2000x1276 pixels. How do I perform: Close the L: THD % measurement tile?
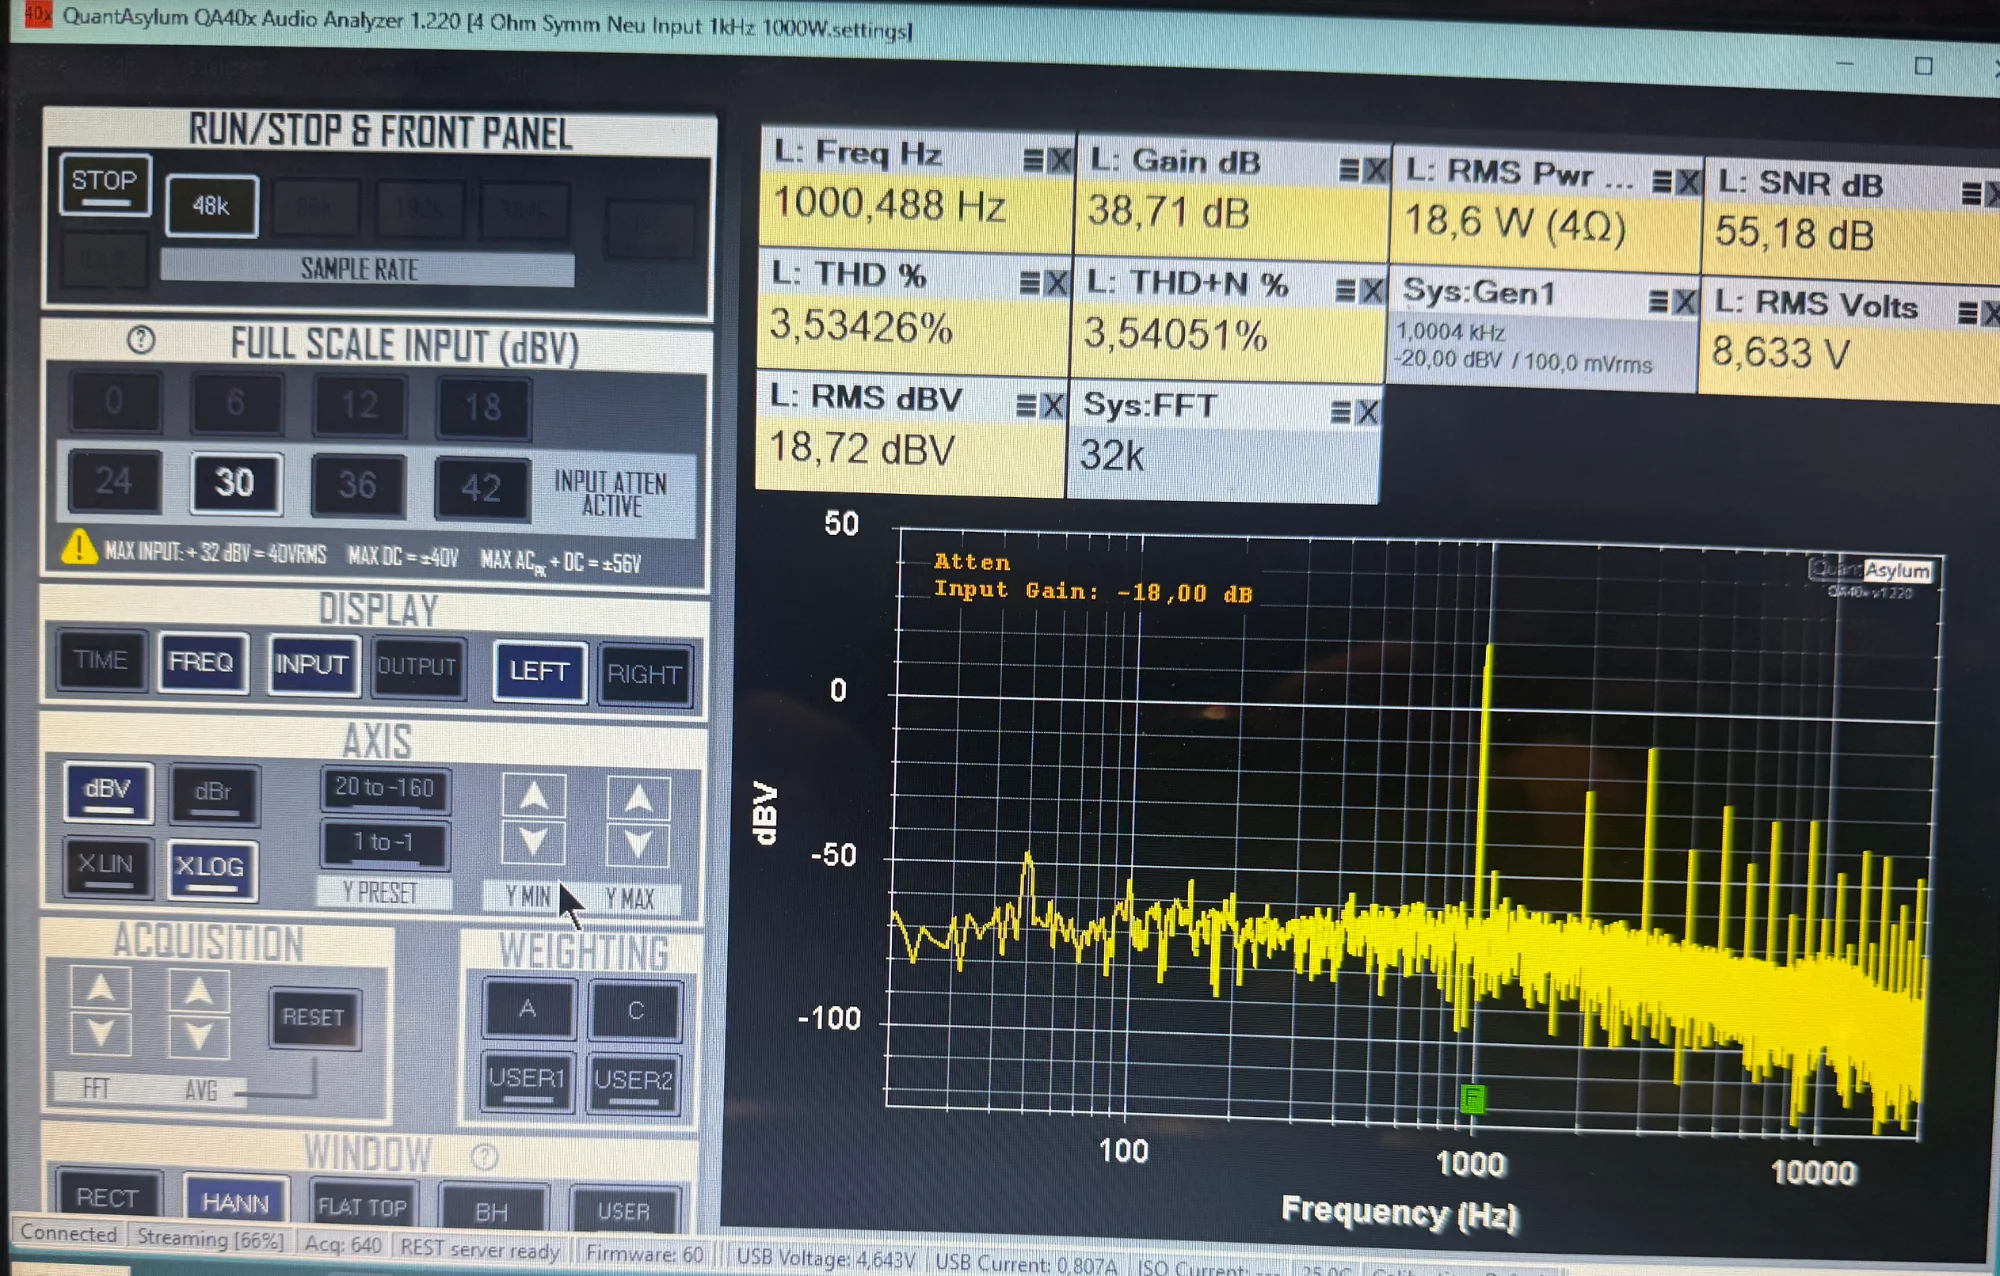point(1056,283)
